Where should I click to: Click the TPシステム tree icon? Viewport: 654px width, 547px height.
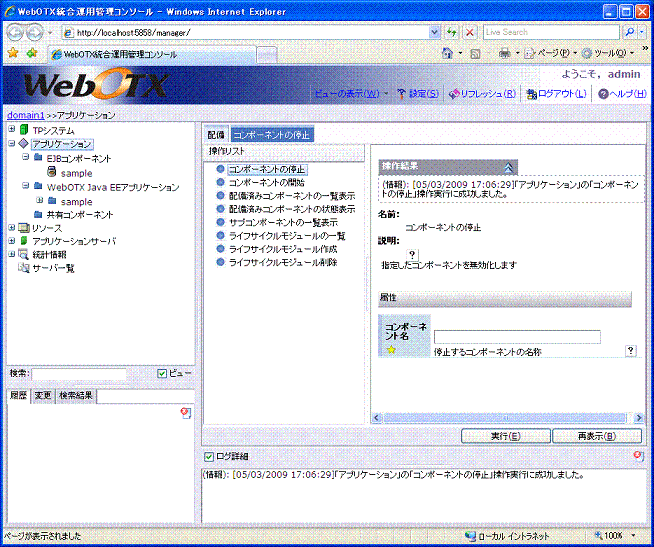(24, 130)
